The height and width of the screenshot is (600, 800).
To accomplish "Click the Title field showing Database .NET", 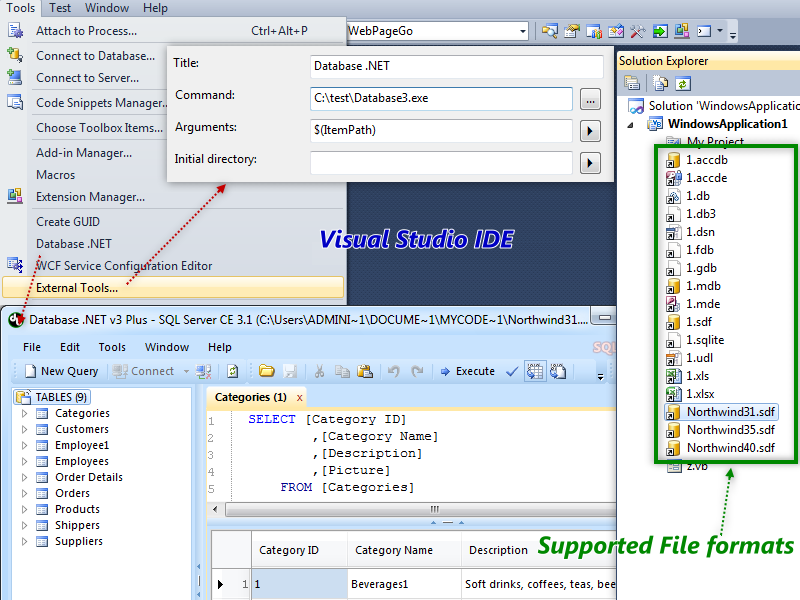I will coord(457,66).
